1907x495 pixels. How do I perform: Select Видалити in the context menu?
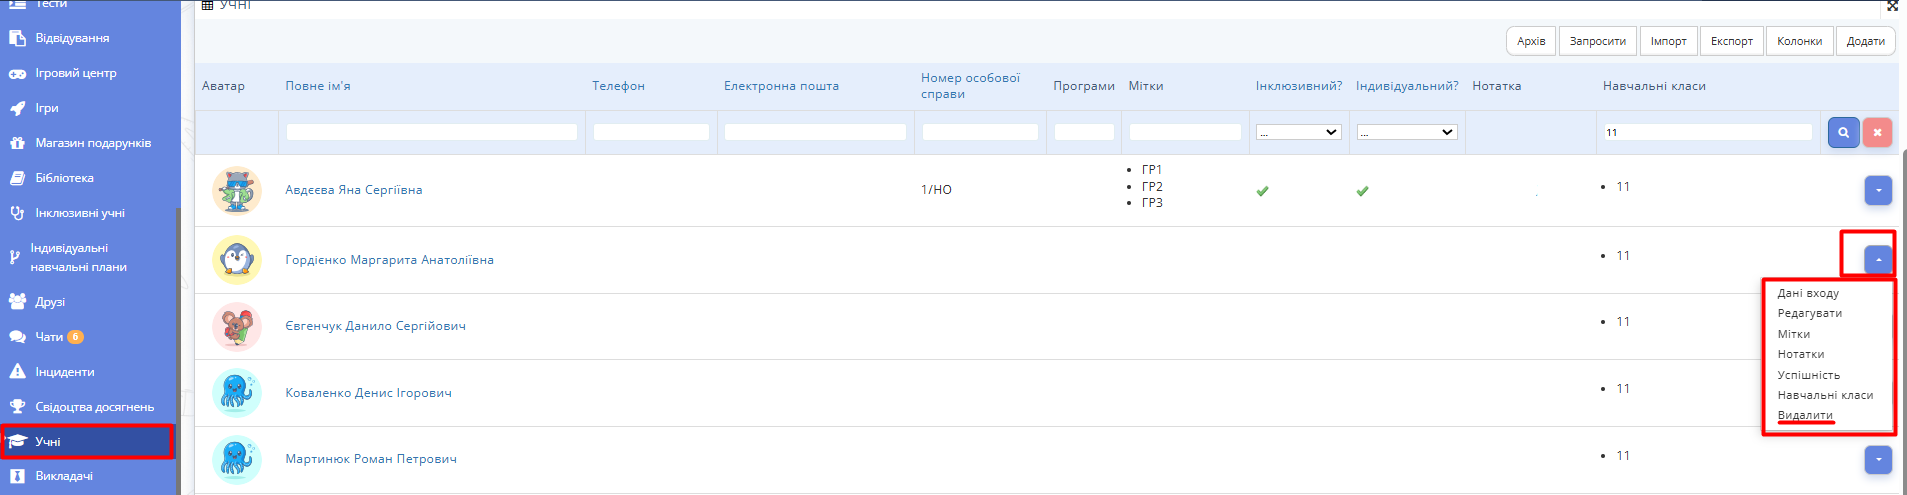click(1805, 415)
